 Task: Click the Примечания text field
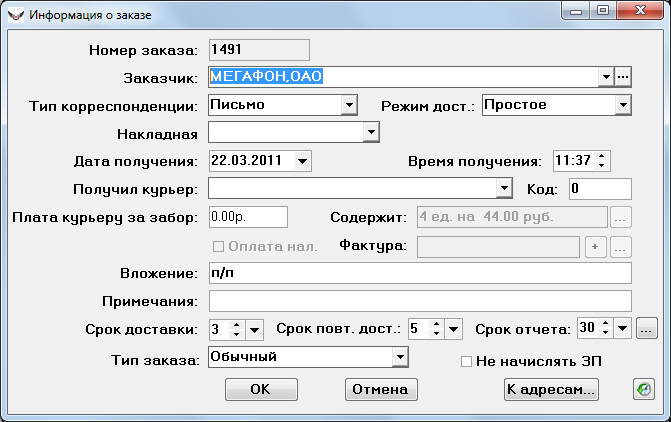pyautogui.click(x=420, y=301)
